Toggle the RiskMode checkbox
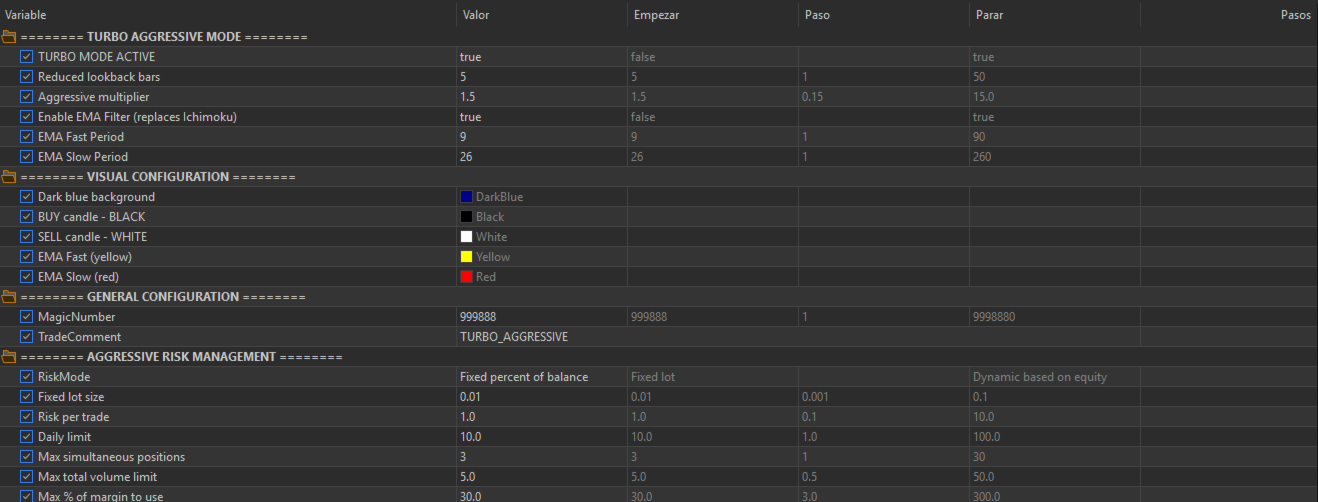The width and height of the screenshot is (1318, 502). click(x=27, y=377)
